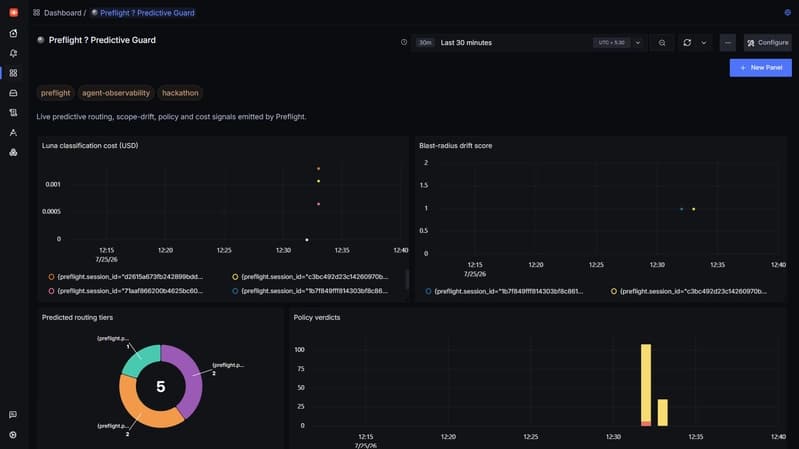Click the Preflight ? Predictive Guard dashboard title
This screenshot has height=449, width=799.
[x=102, y=40]
